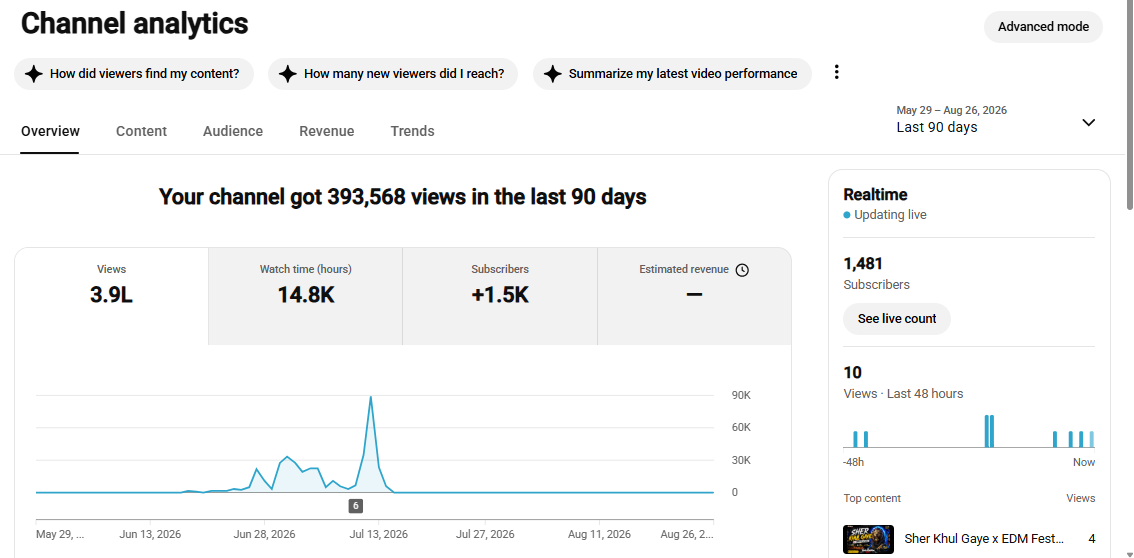Click the video marker badge showing 6 on the chart
Screen dimensions: 1134x558
[355, 506]
